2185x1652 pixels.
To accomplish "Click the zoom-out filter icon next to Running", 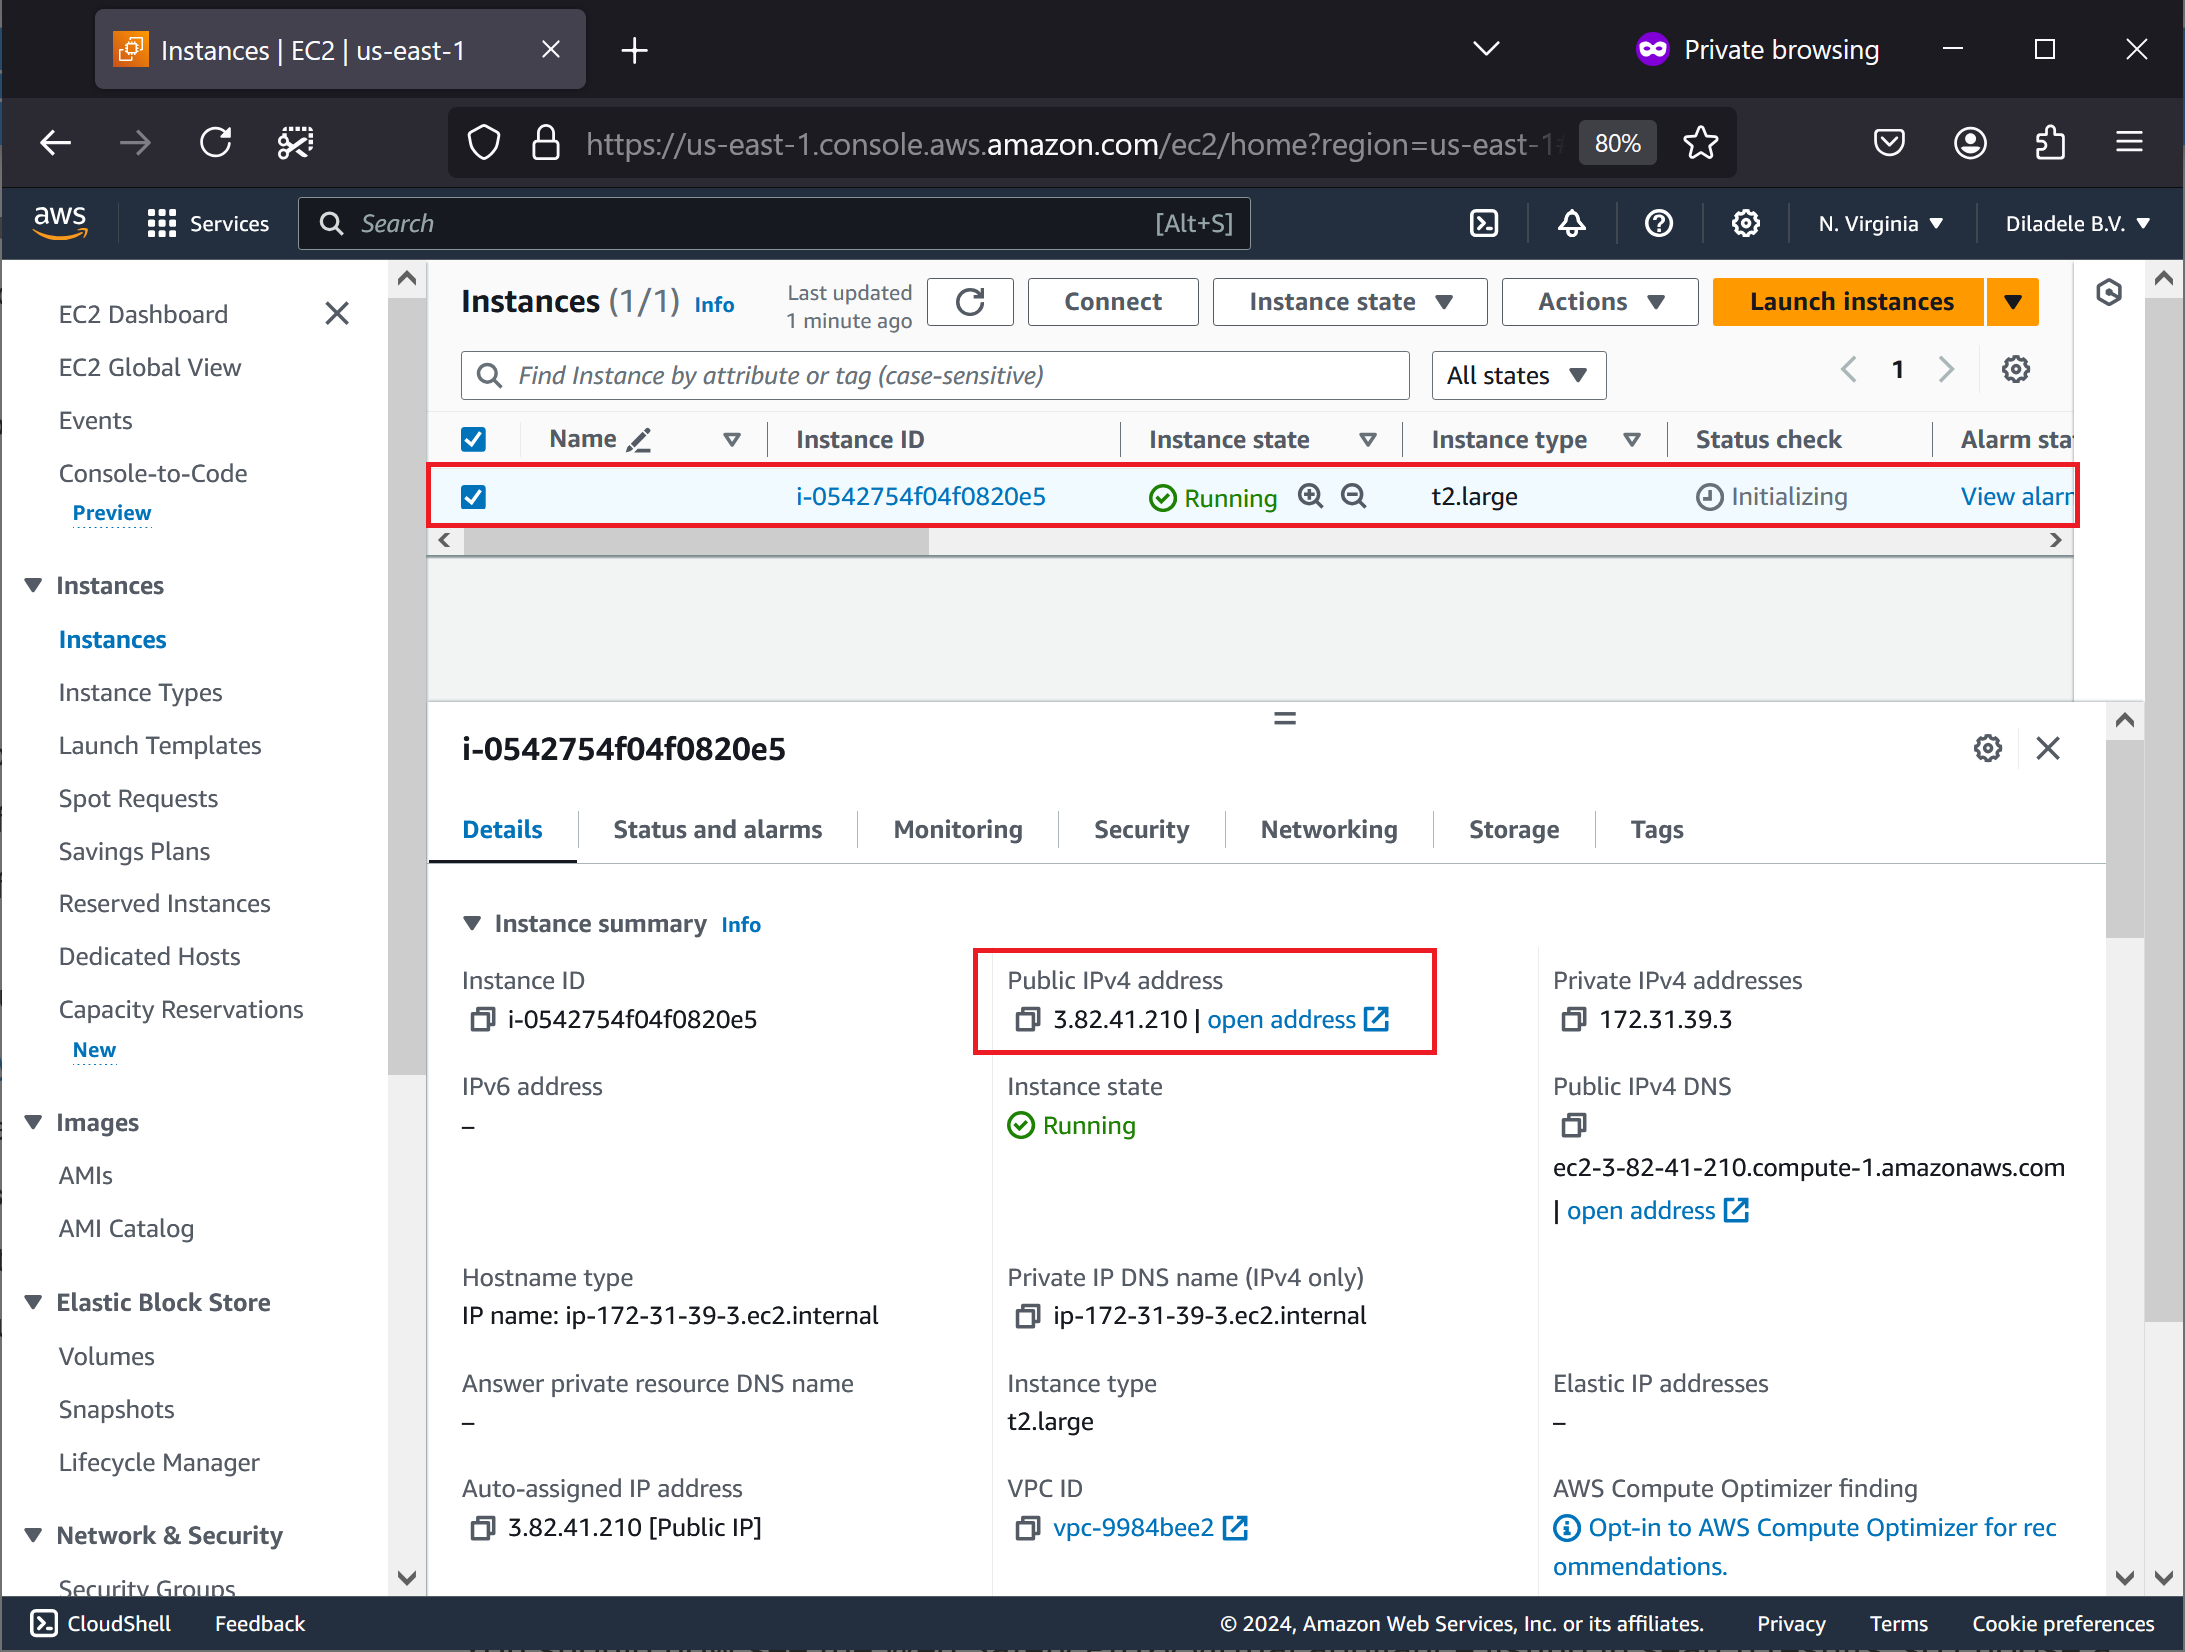I will [1354, 496].
